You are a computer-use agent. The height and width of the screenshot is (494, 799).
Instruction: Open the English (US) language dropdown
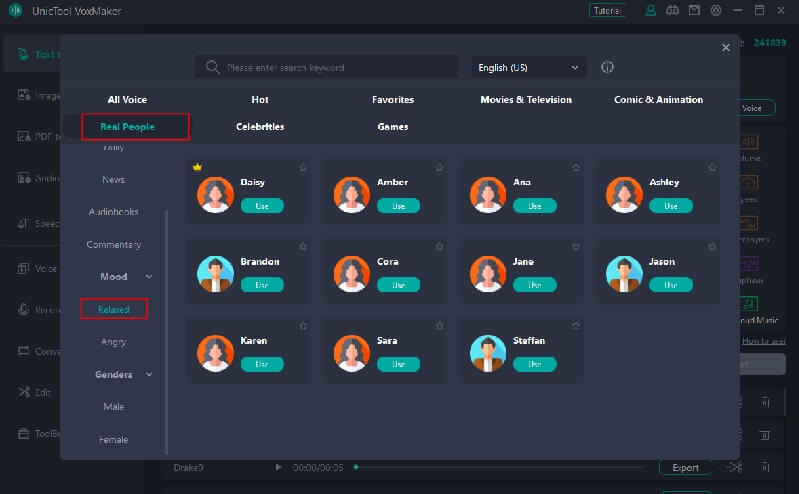click(529, 67)
